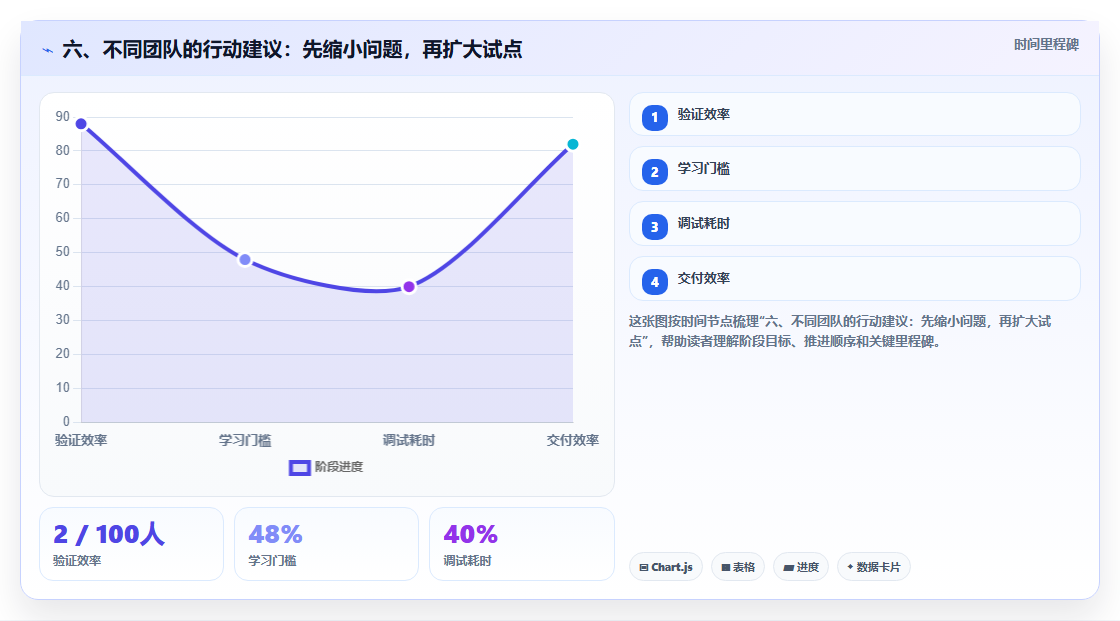The width and height of the screenshot is (1120, 621).
Task: Select the 学习门槛 milestone row
Action: coord(854,169)
